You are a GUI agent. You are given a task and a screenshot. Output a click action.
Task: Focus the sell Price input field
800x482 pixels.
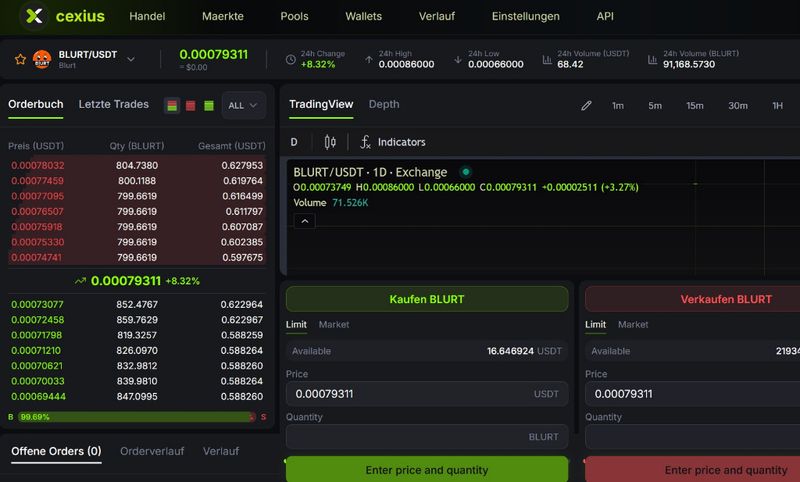tap(692, 394)
